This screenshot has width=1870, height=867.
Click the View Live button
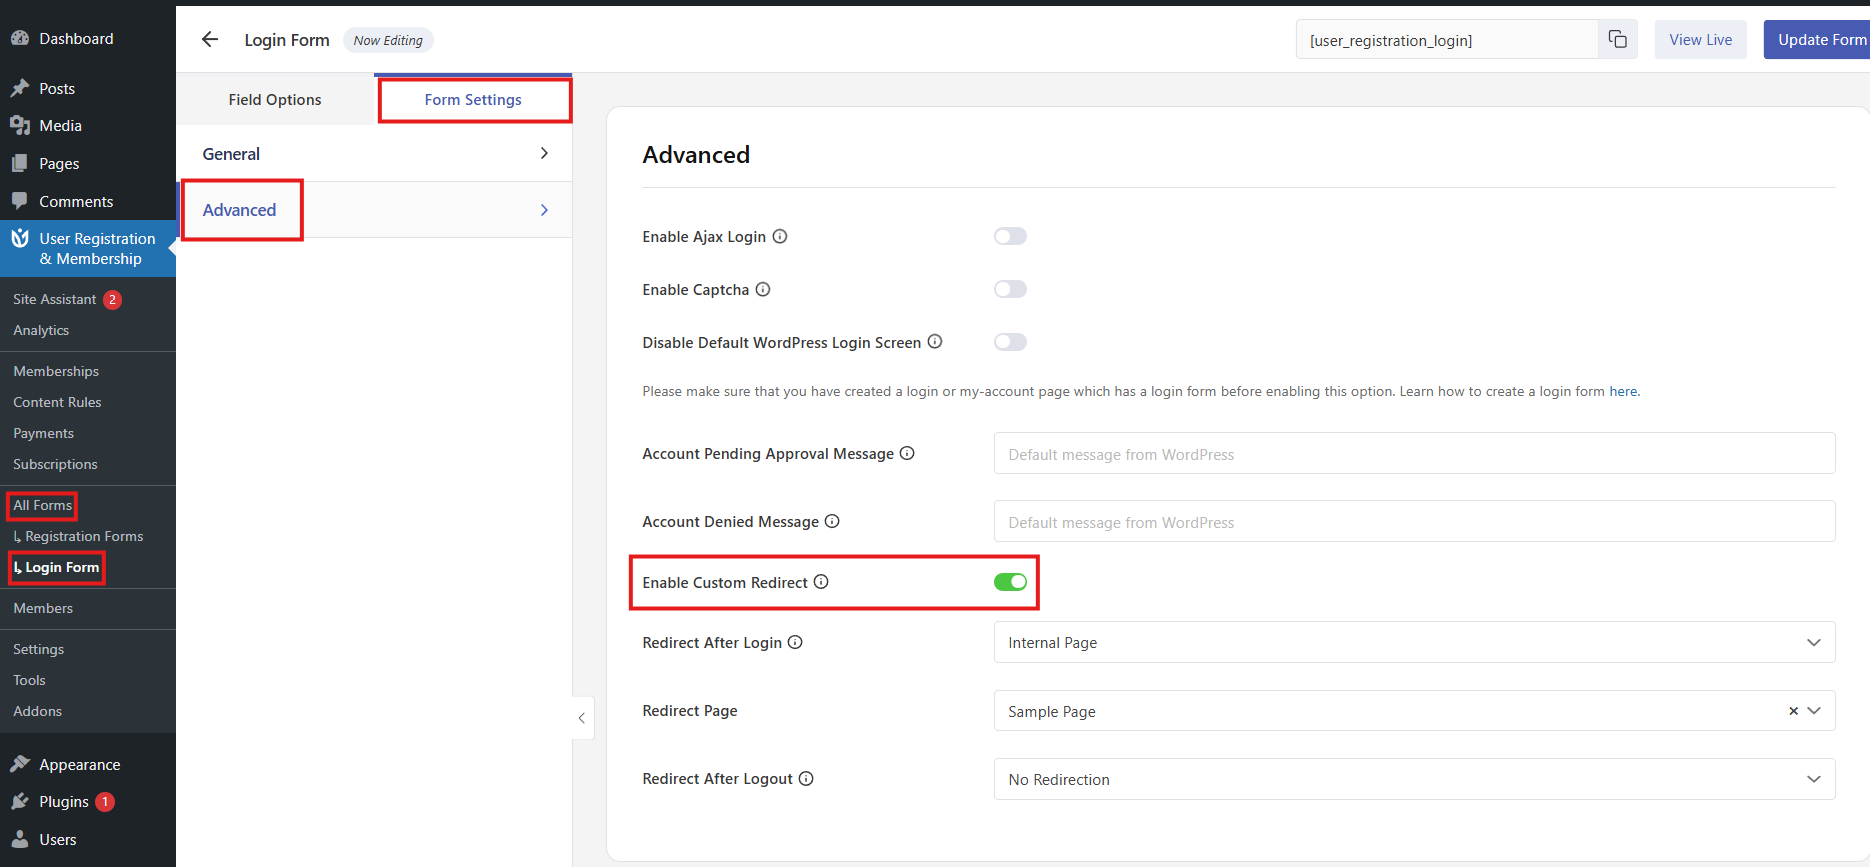[x=1700, y=39]
